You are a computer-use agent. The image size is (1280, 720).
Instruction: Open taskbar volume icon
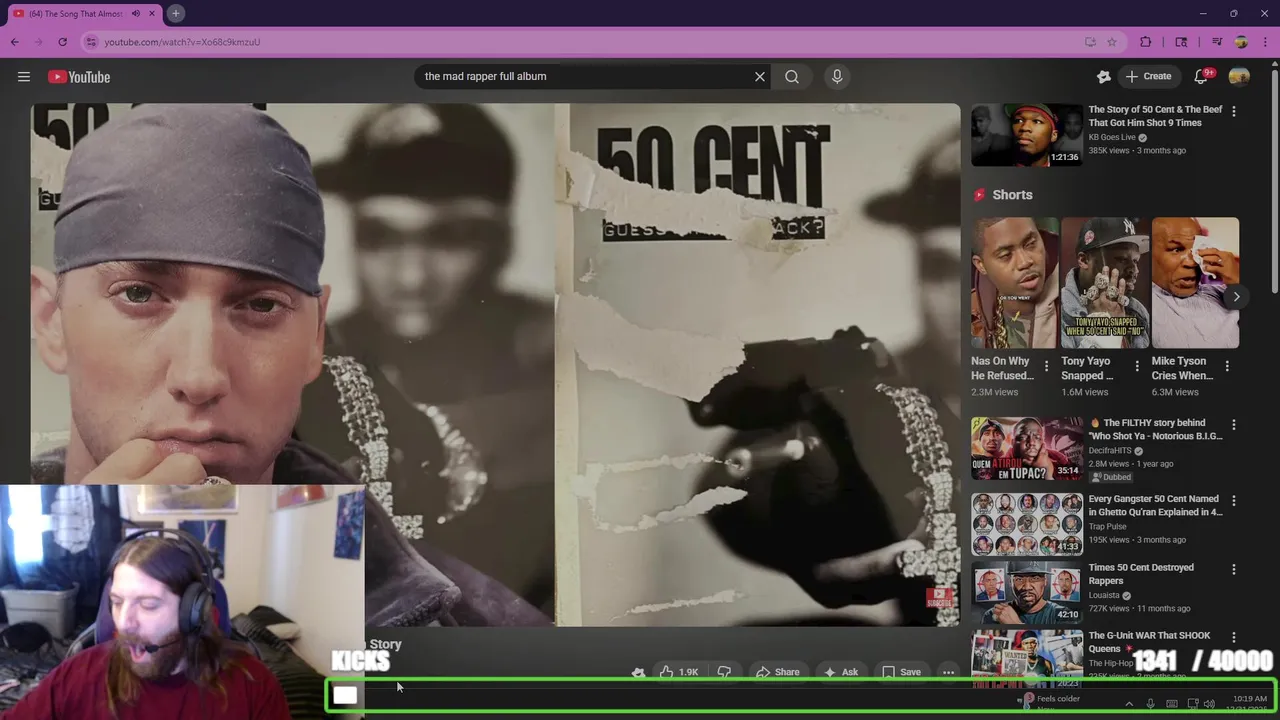coord(1210,704)
